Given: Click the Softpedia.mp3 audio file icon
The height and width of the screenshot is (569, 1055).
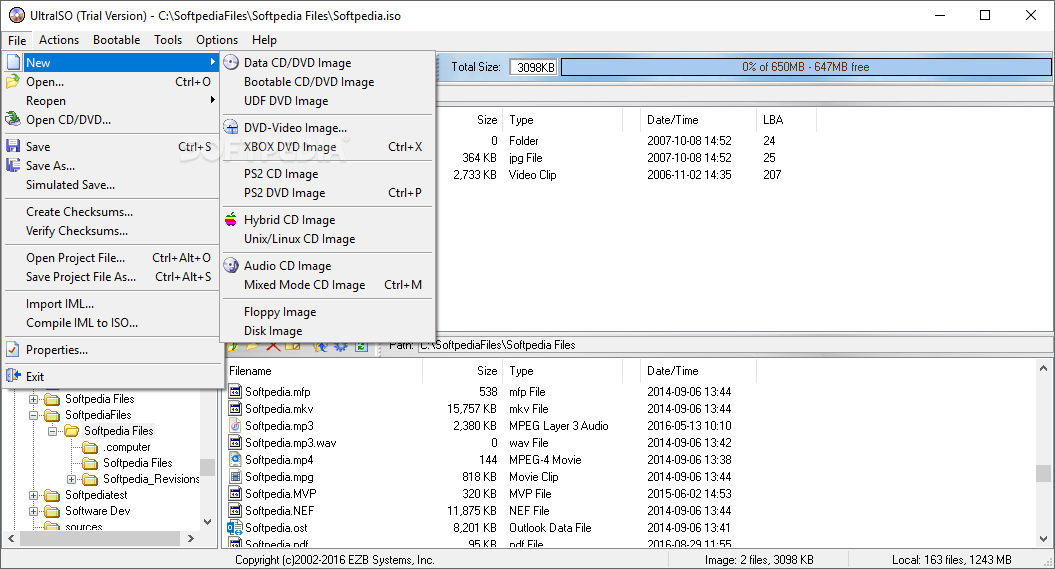Looking at the screenshot, I should [x=235, y=426].
